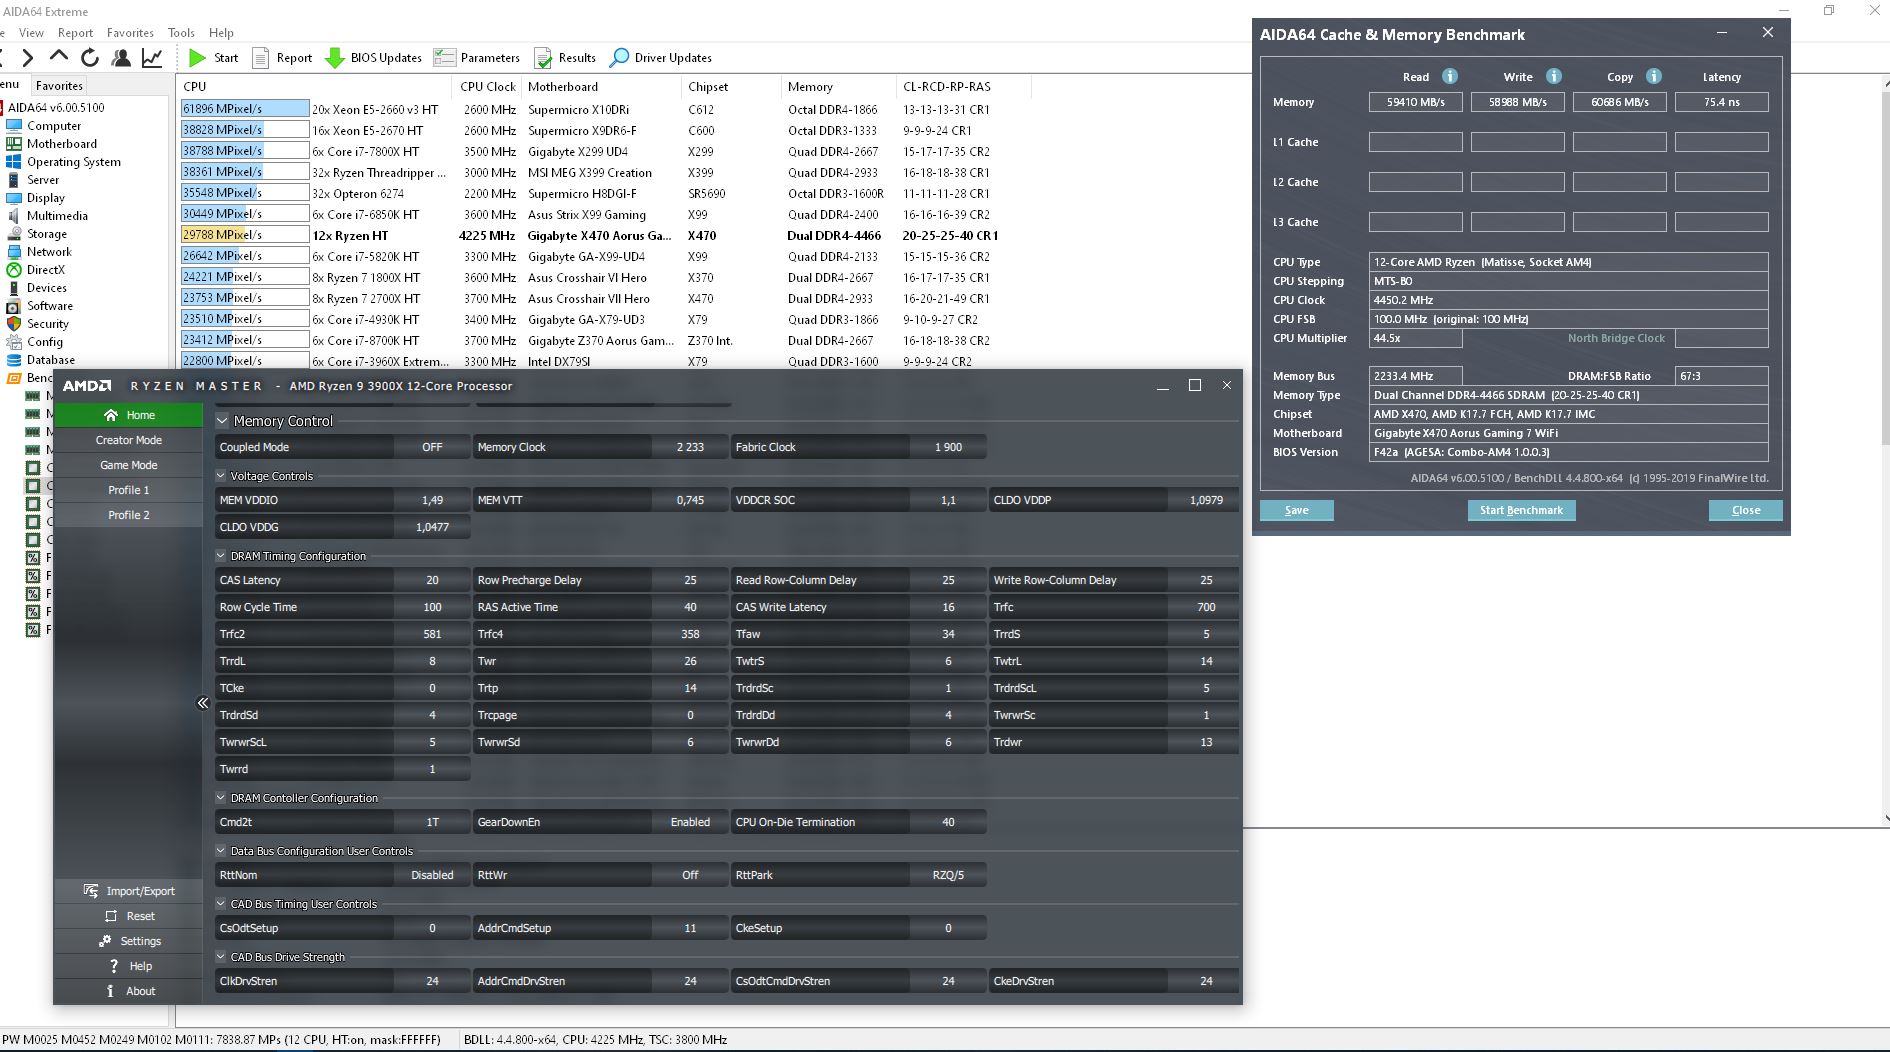Select Security in the AIDA64 tree

click(48, 324)
